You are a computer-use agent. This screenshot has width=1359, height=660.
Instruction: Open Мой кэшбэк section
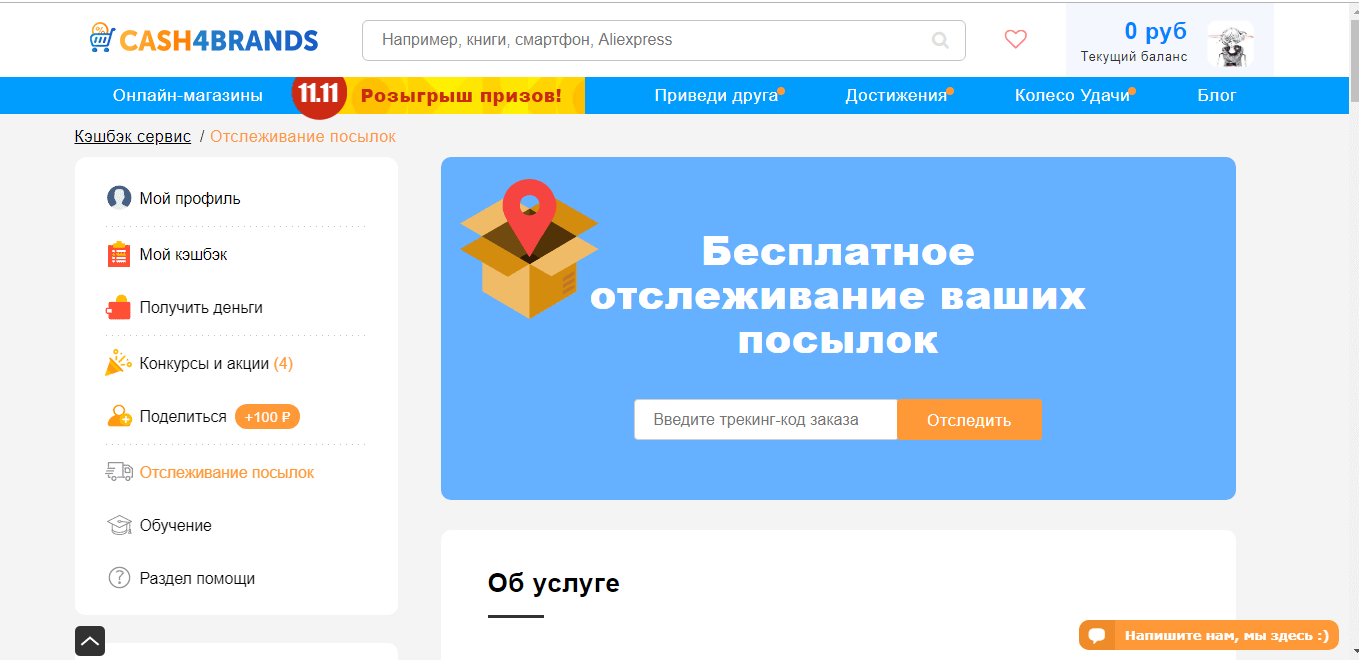pyautogui.click(x=183, y=254)
